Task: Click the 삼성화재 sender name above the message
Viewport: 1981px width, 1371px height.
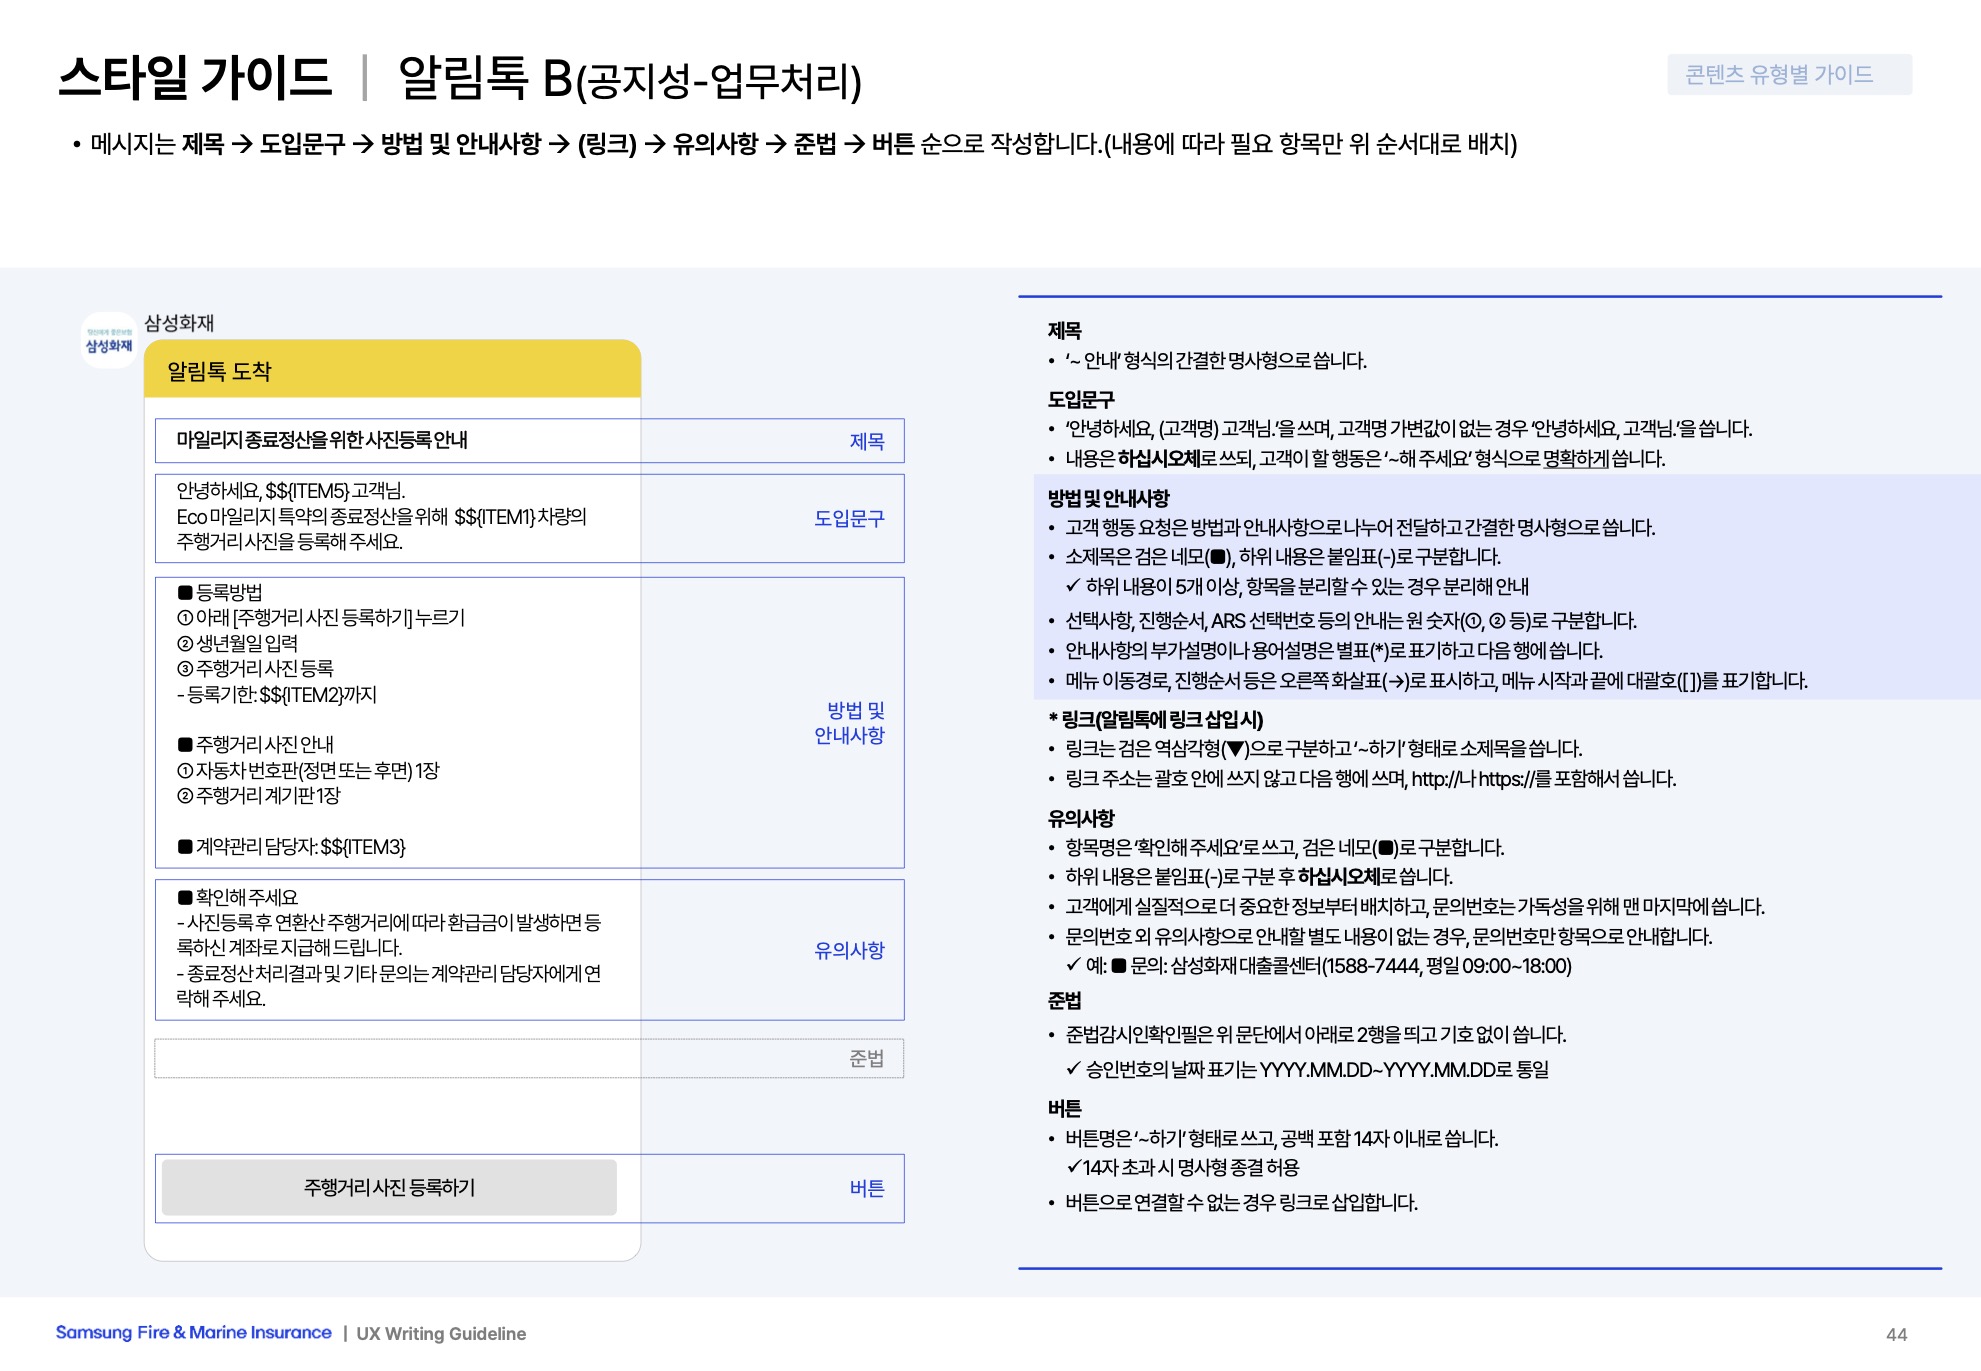Action: tap(179, 323)
